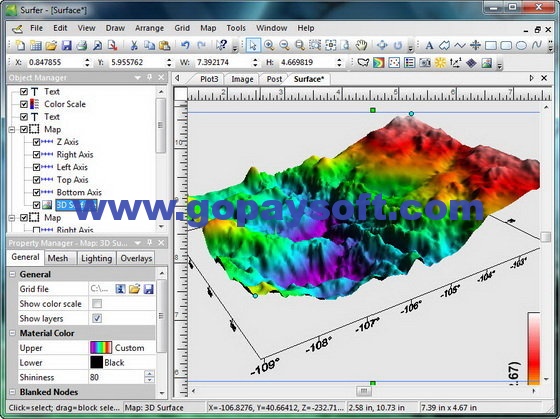Create new base map icon
The width and height of the screenshot is (560, 419).
(363, 63)
